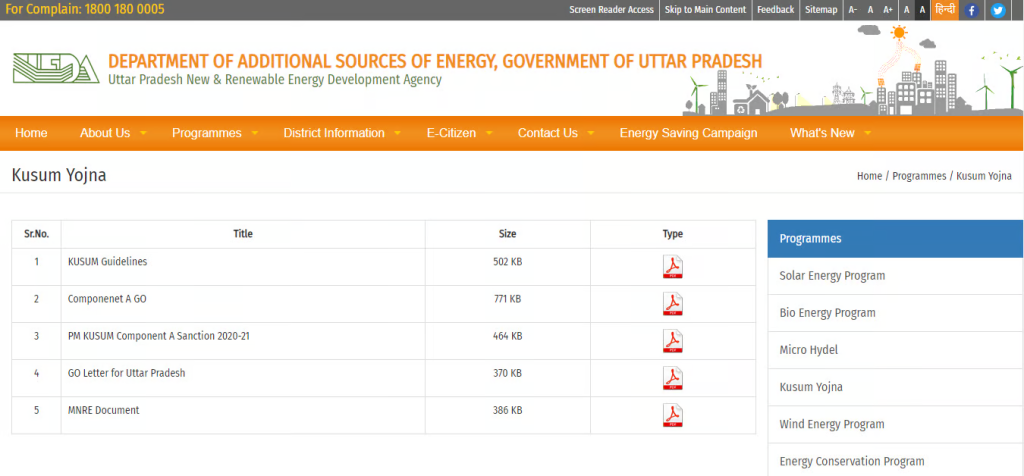Click GO Letter for Uttar Pradesh text
The image size is (1024, 476).
pyautogui.click(x=127, y=373)
